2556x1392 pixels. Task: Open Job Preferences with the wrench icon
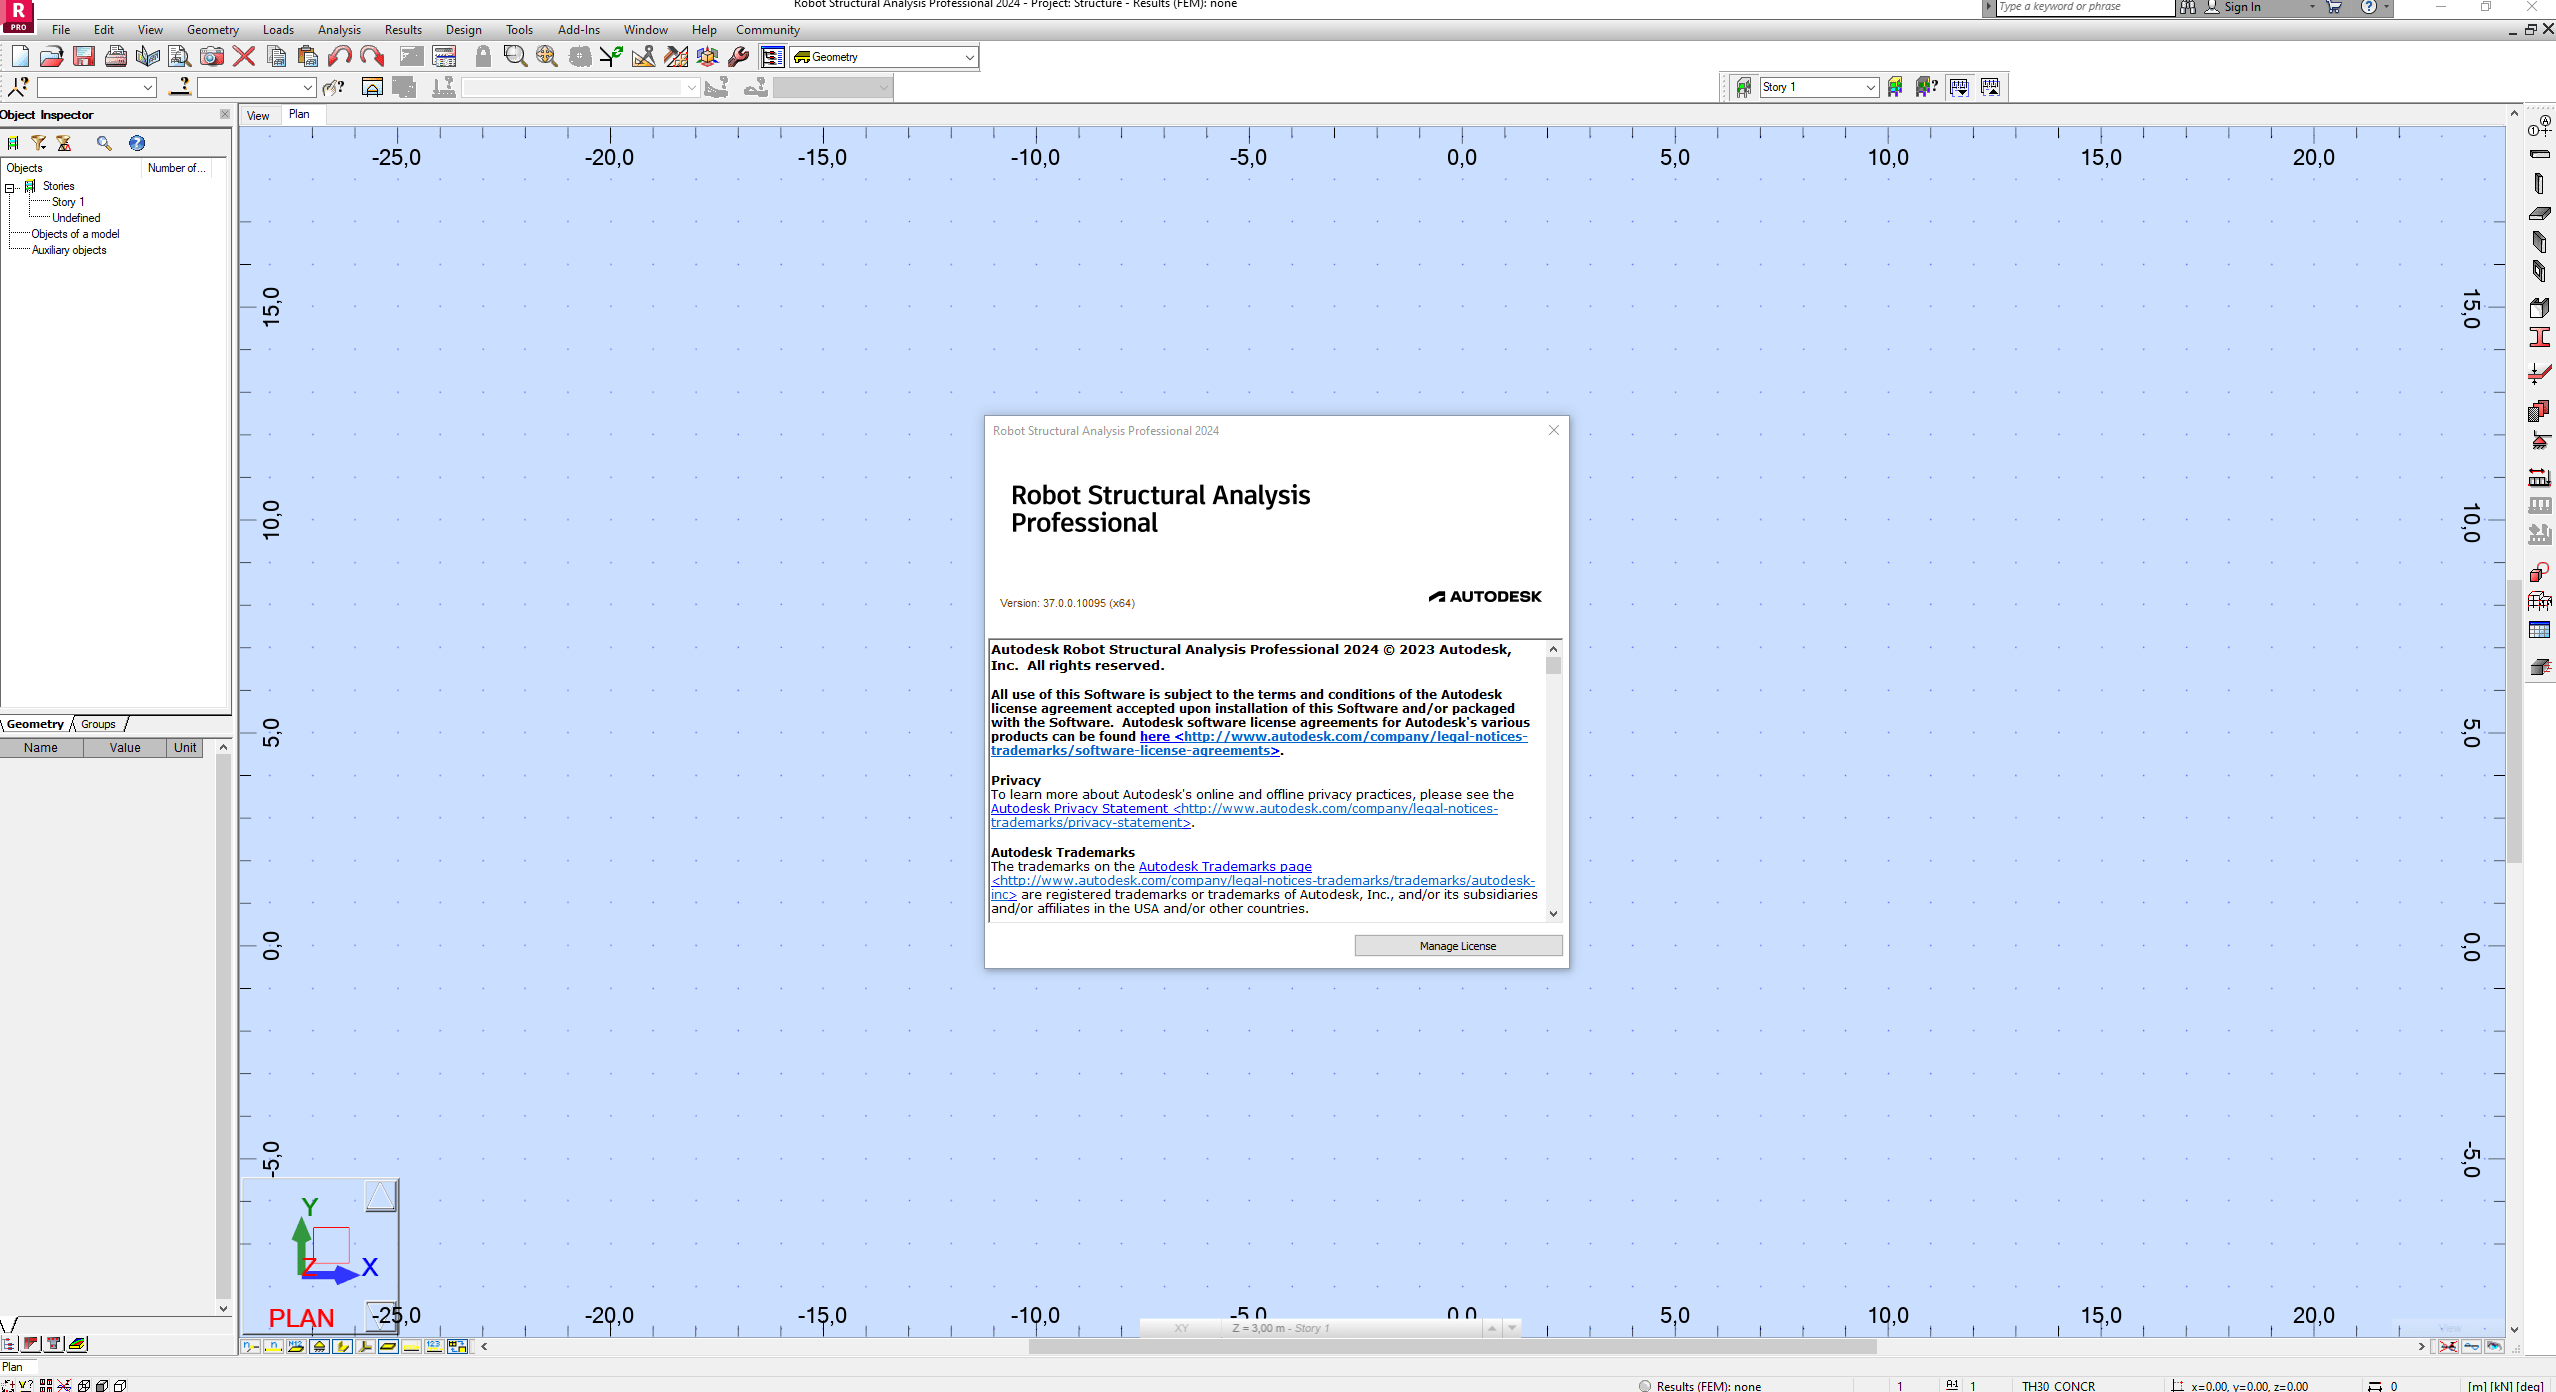[x=739, y=57]
